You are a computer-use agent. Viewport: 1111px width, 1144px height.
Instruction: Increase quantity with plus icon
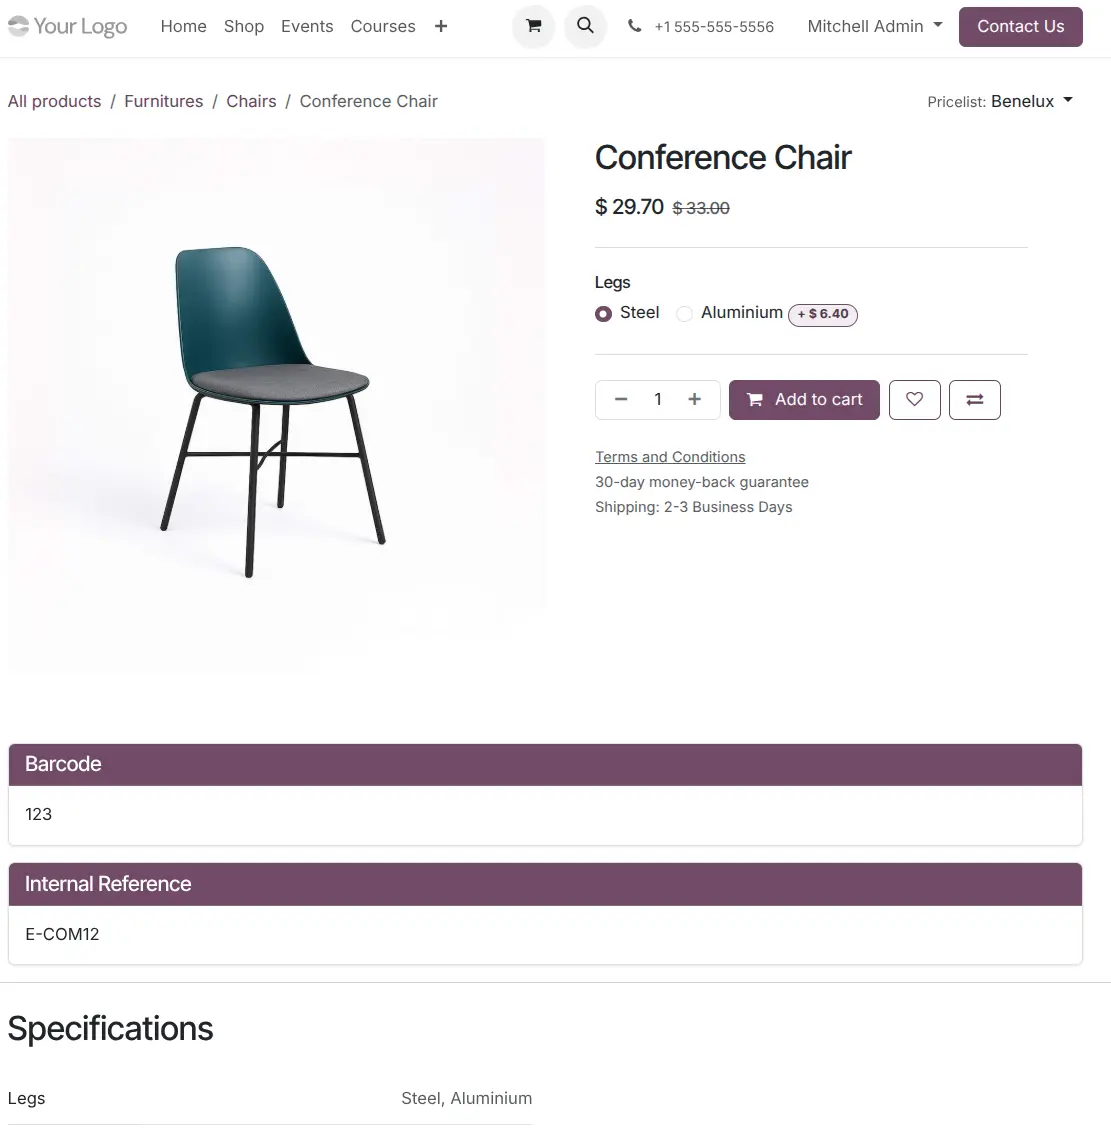pos(695,400)
